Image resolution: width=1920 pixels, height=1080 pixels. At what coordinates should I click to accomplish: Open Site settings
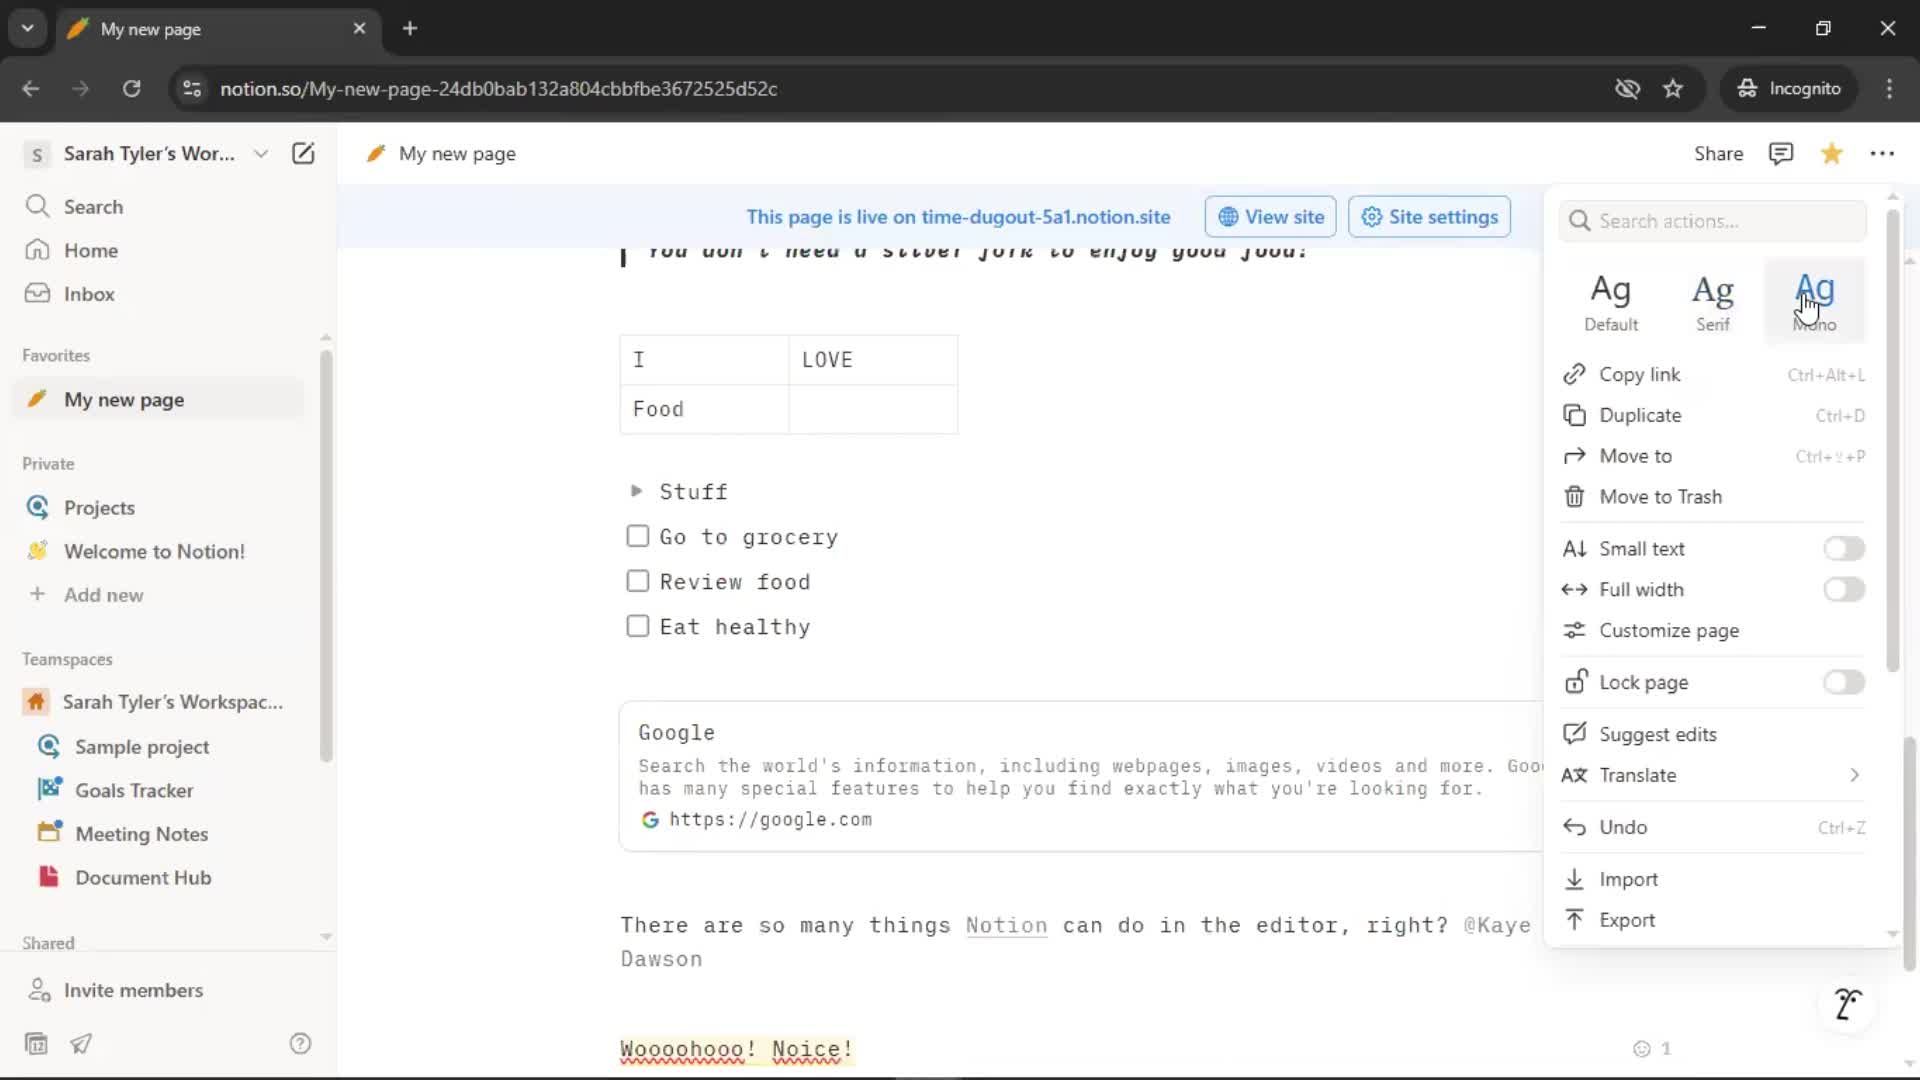click(1429, 217)
